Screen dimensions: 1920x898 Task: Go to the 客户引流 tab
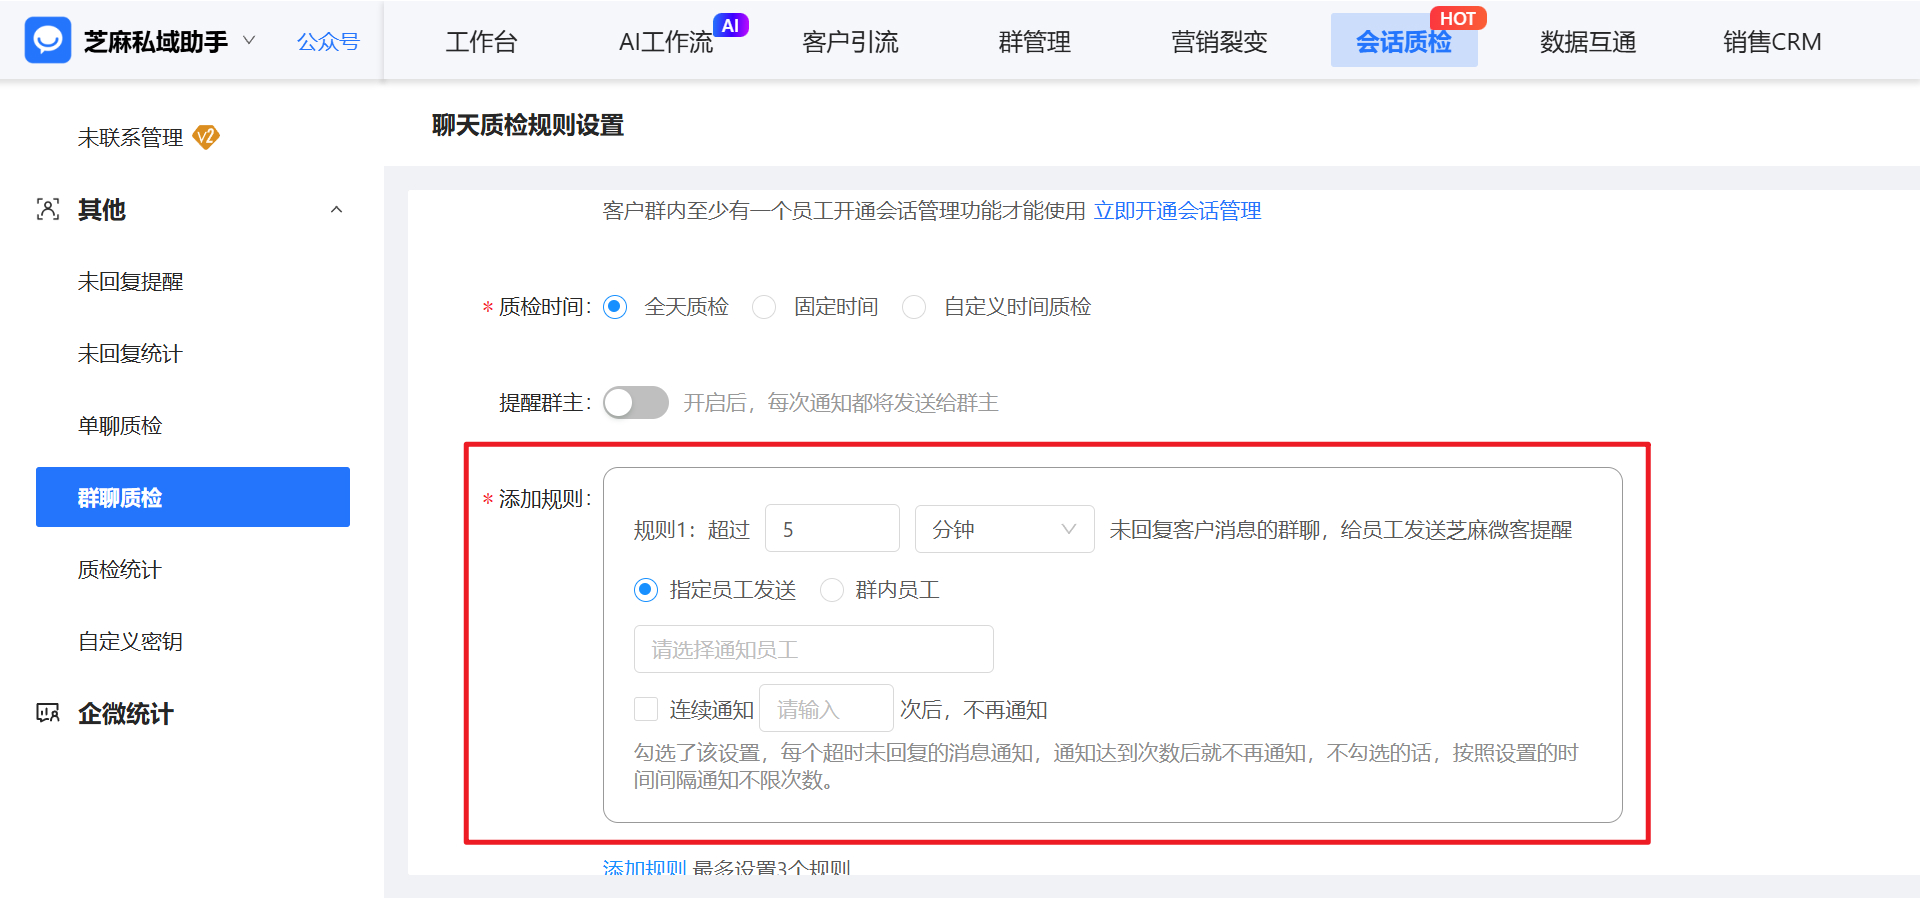[850, 42]
